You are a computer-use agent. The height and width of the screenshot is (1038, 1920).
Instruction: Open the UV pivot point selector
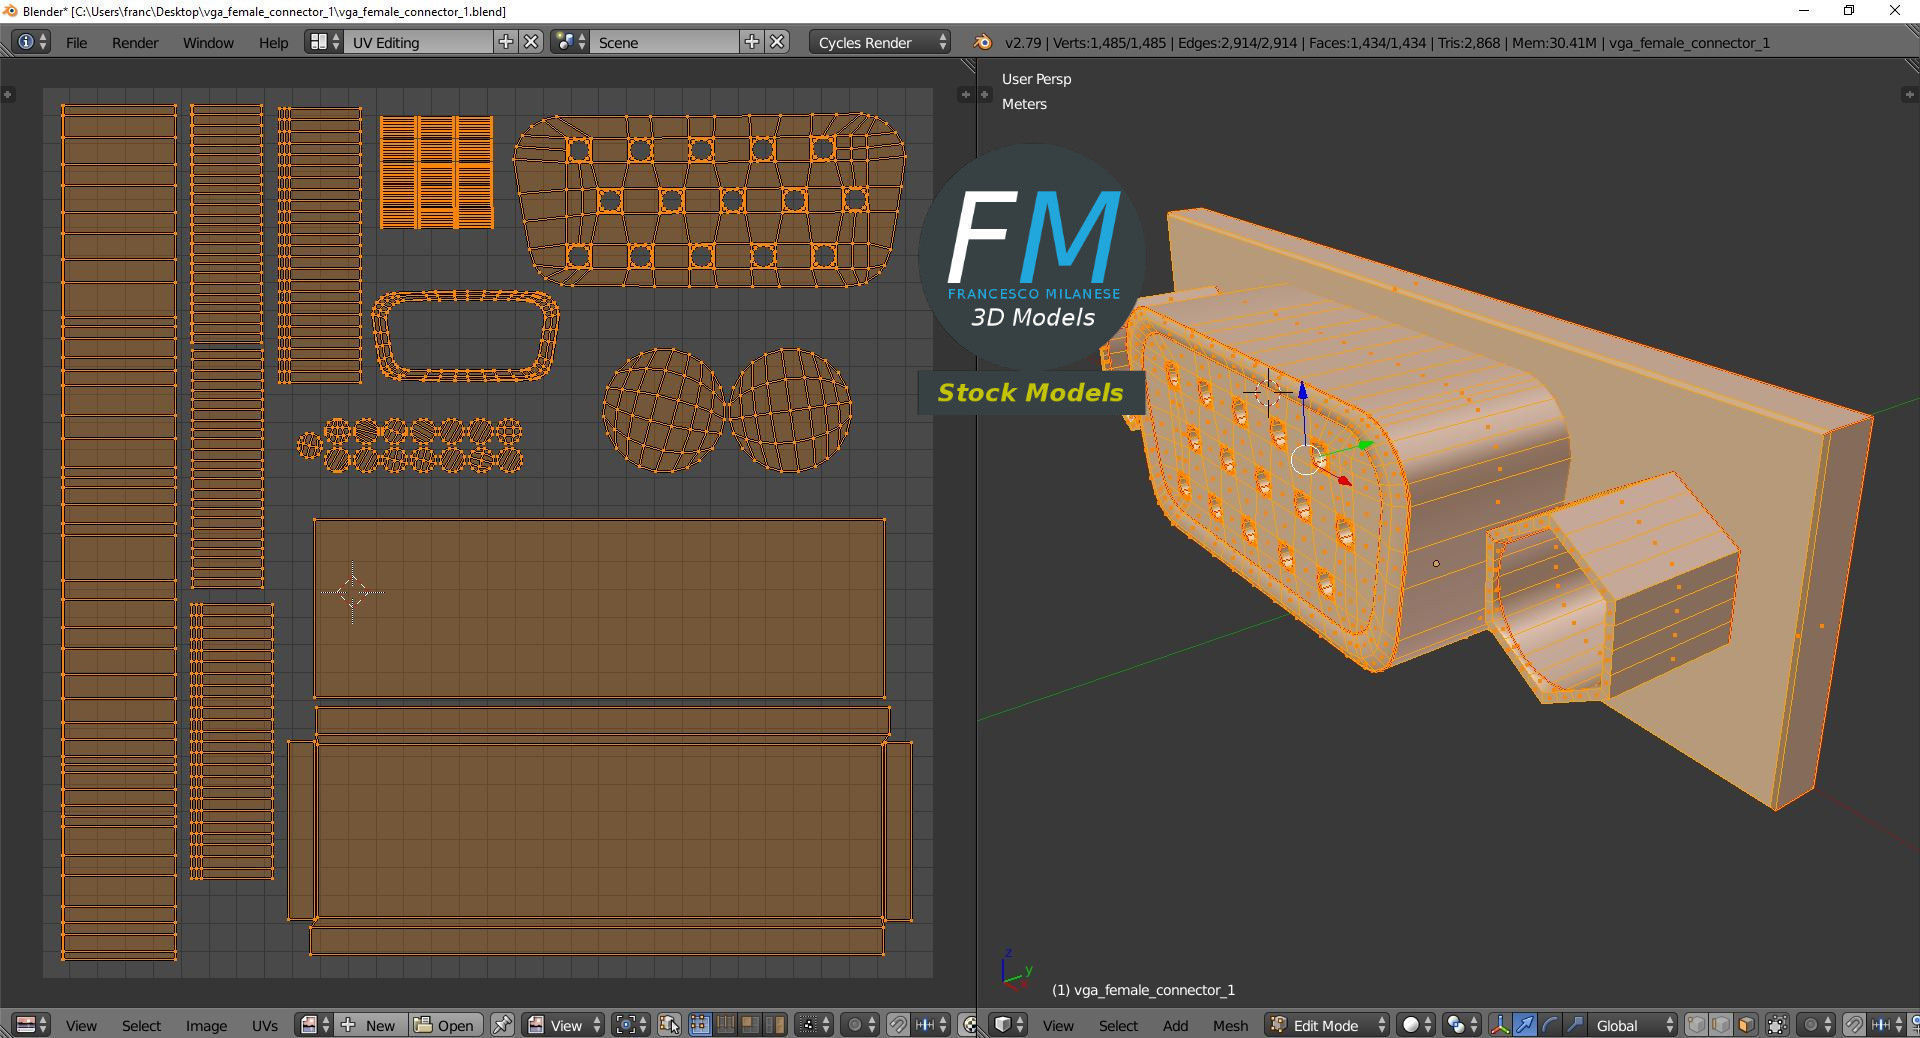tap(631, 1025)
